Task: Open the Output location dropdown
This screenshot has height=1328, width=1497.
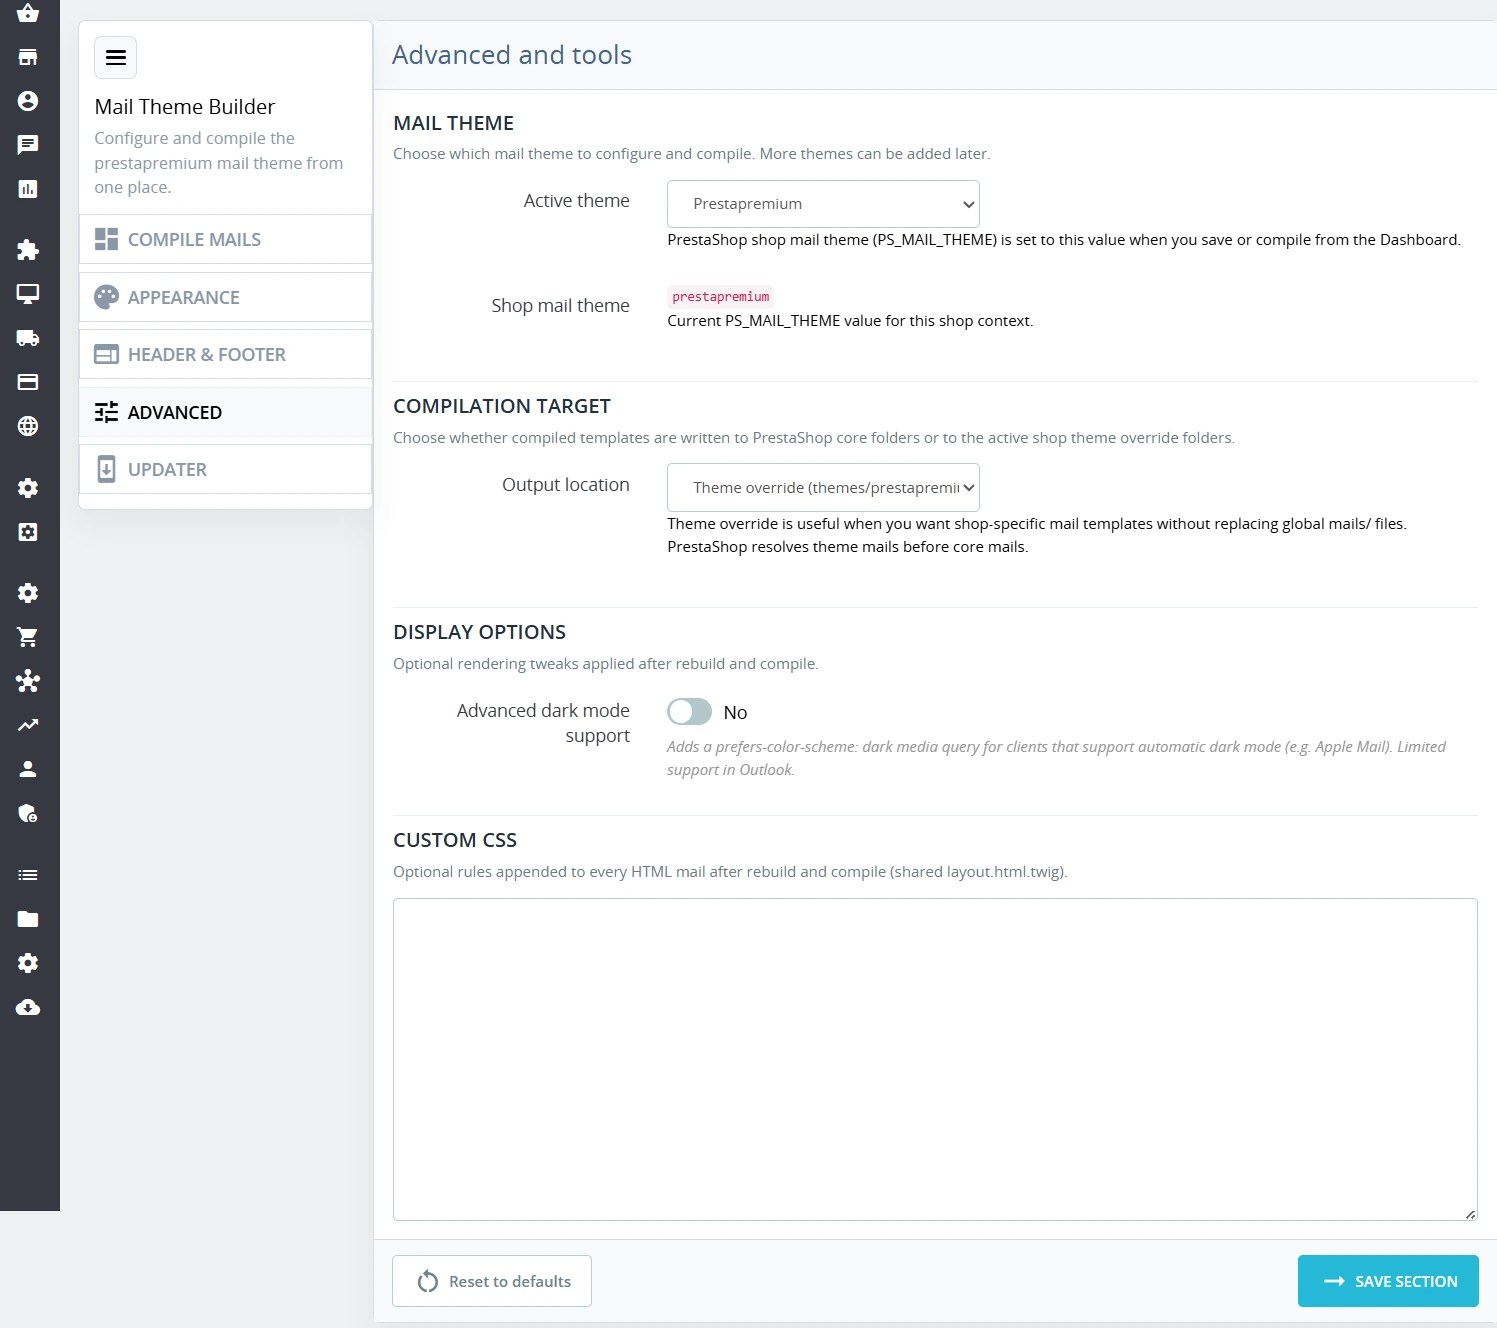Action: point(823,488)
